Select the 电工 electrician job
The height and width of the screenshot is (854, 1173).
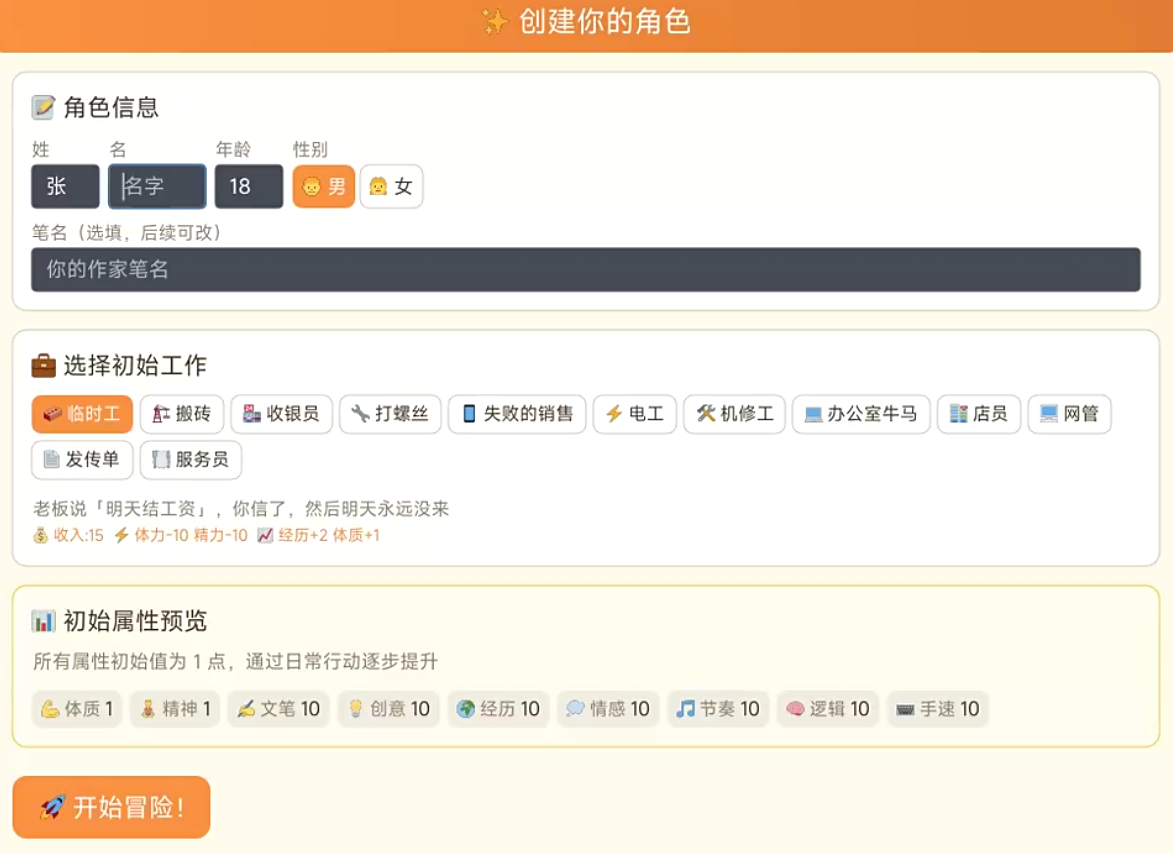click(634, 414)
